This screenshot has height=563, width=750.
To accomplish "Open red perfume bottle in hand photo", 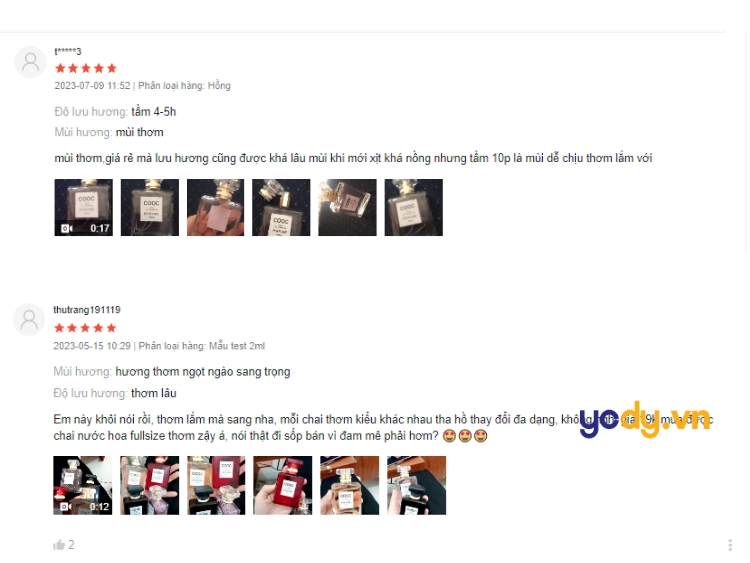I will point(283,486).
